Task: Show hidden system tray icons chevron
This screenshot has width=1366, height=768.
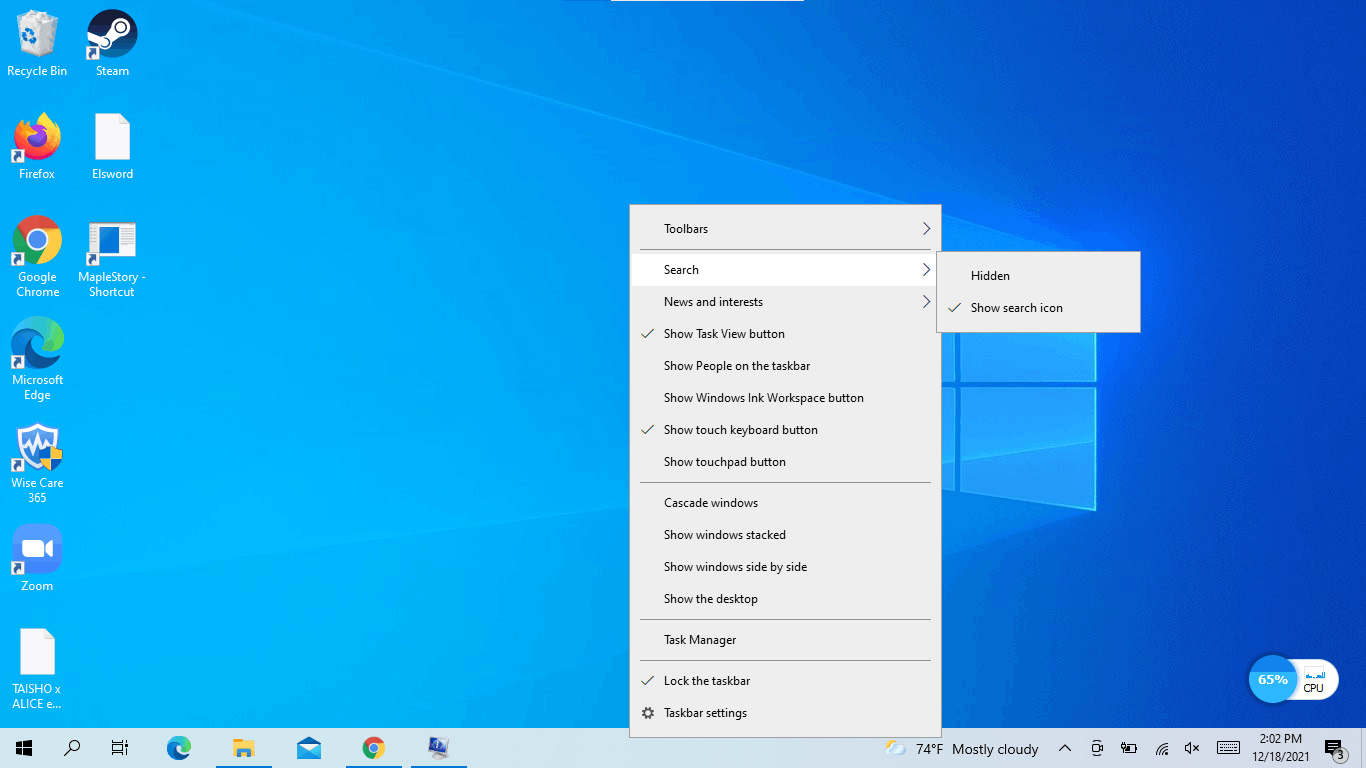Action: click(1065, 748)
